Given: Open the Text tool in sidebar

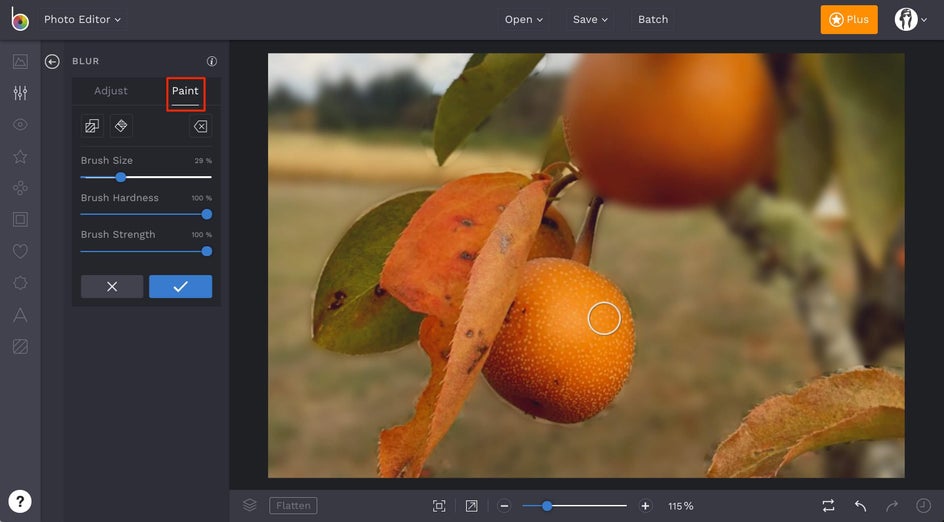Looking at the screenshot, I should click(20, 315).
